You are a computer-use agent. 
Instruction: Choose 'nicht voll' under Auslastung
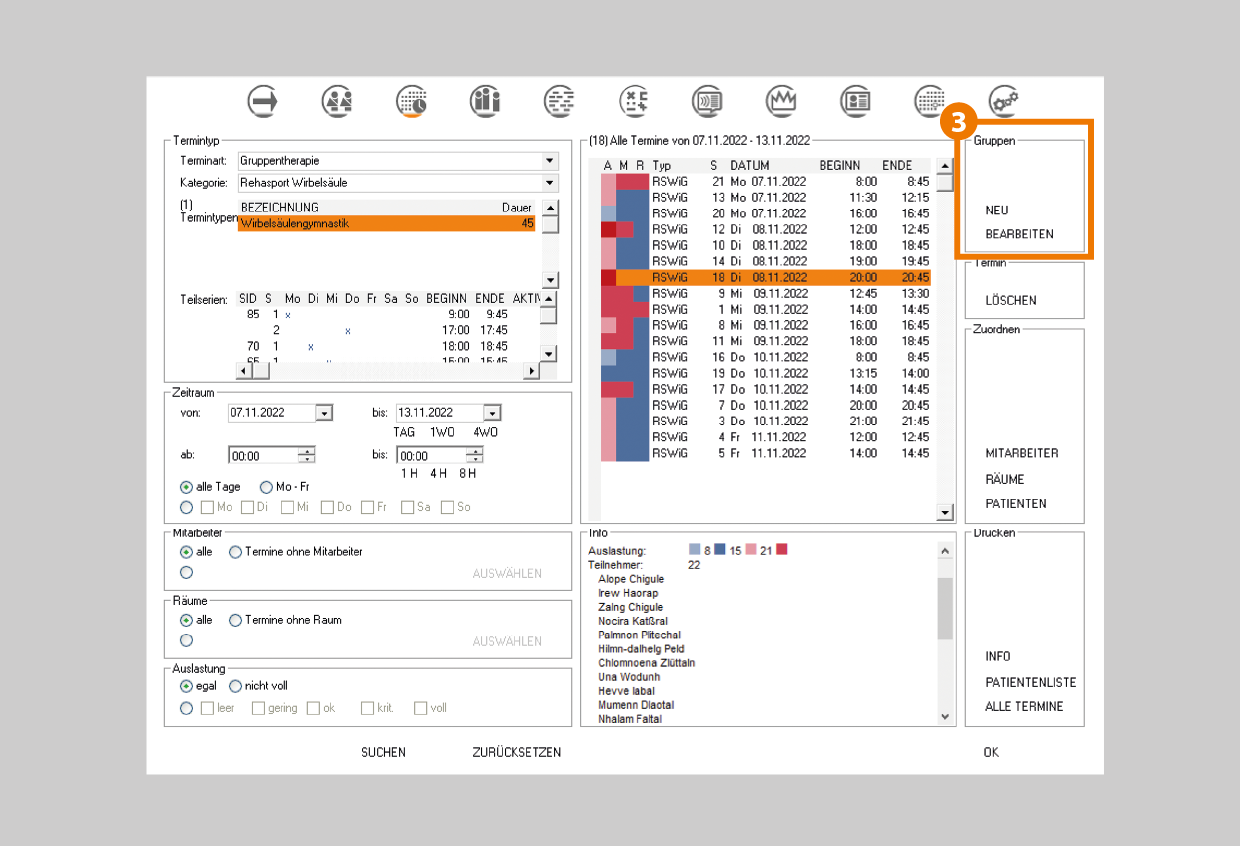(236, 686)
